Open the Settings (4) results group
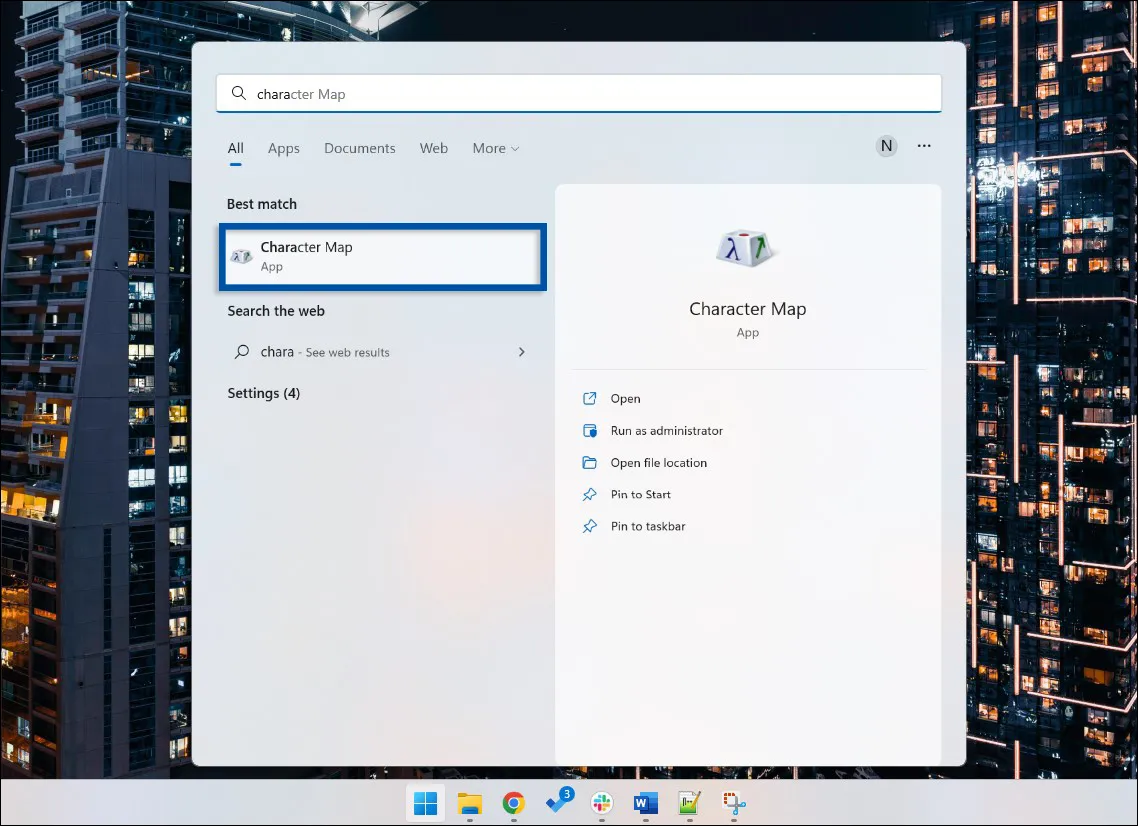The height and width of the screenshot is (826, 1138). 263,393
